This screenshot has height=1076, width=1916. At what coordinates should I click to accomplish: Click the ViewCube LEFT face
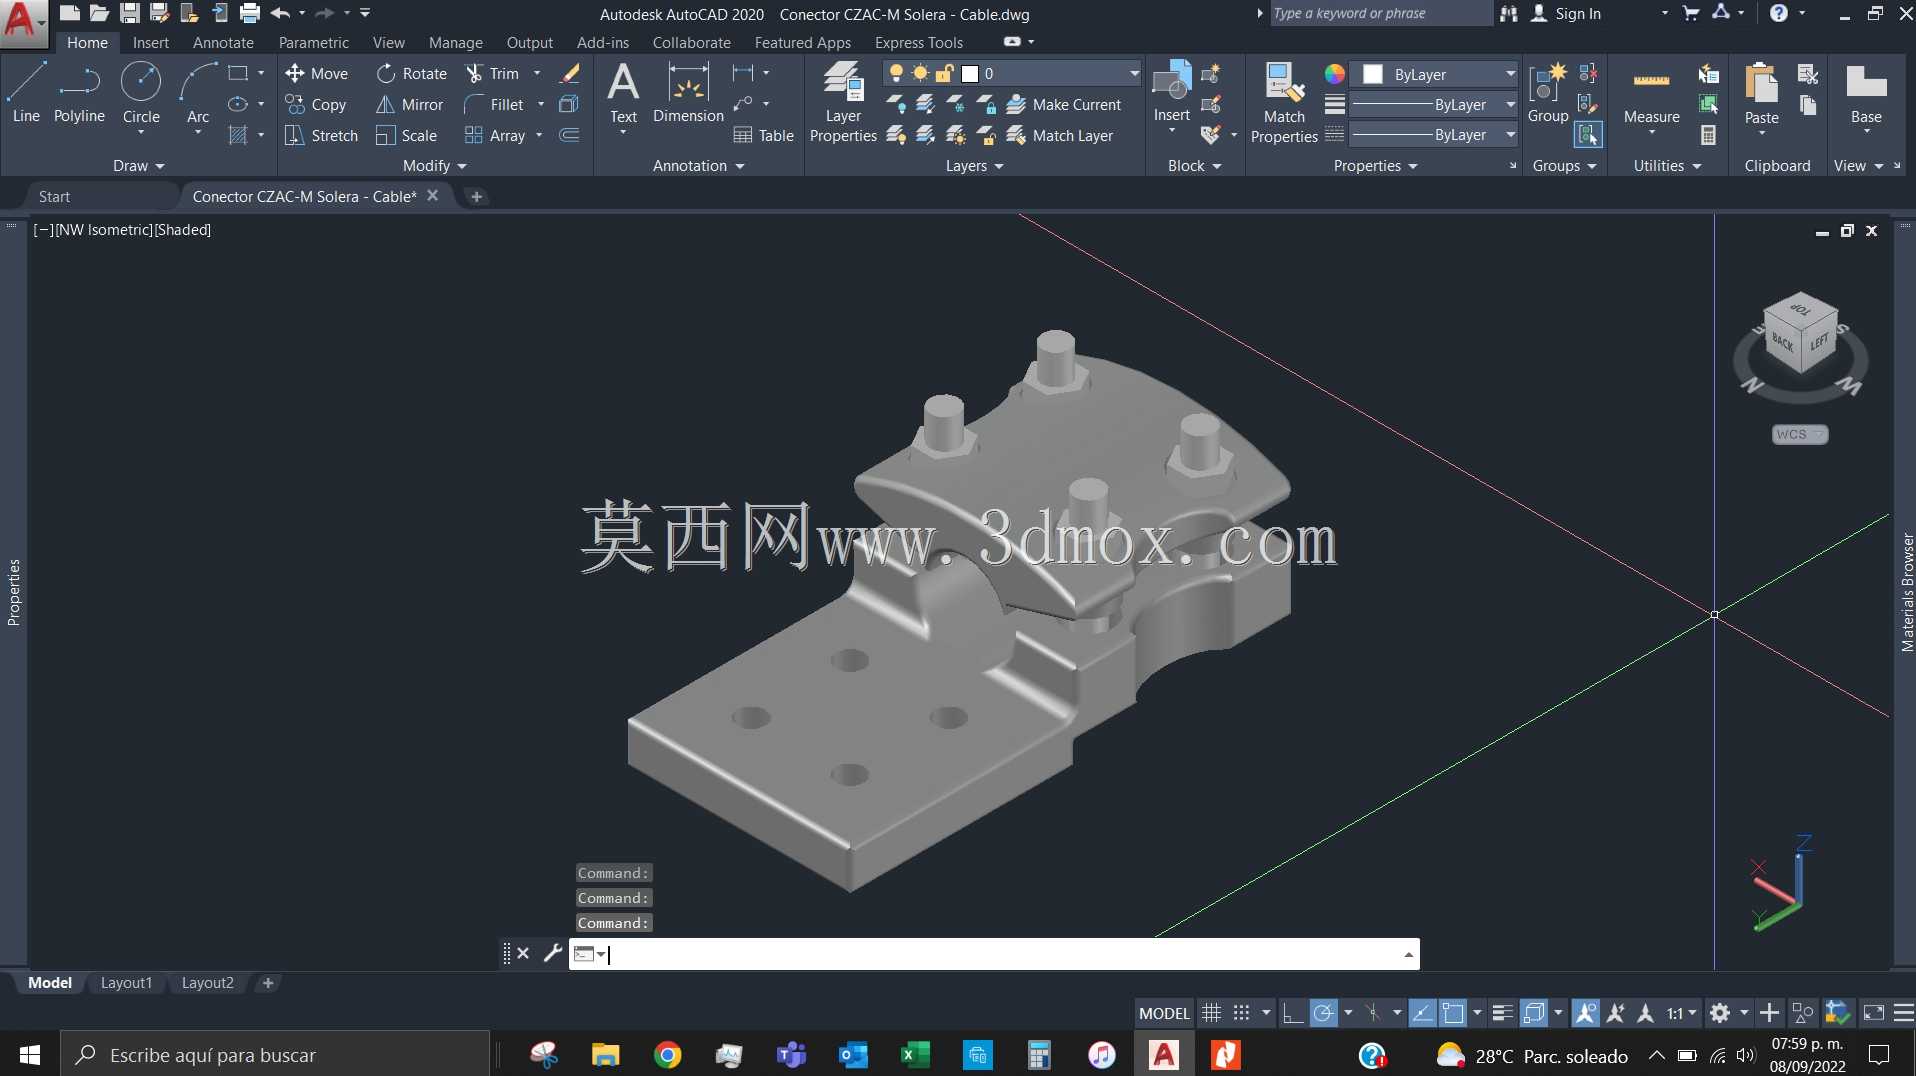[x=1818, y=342]
